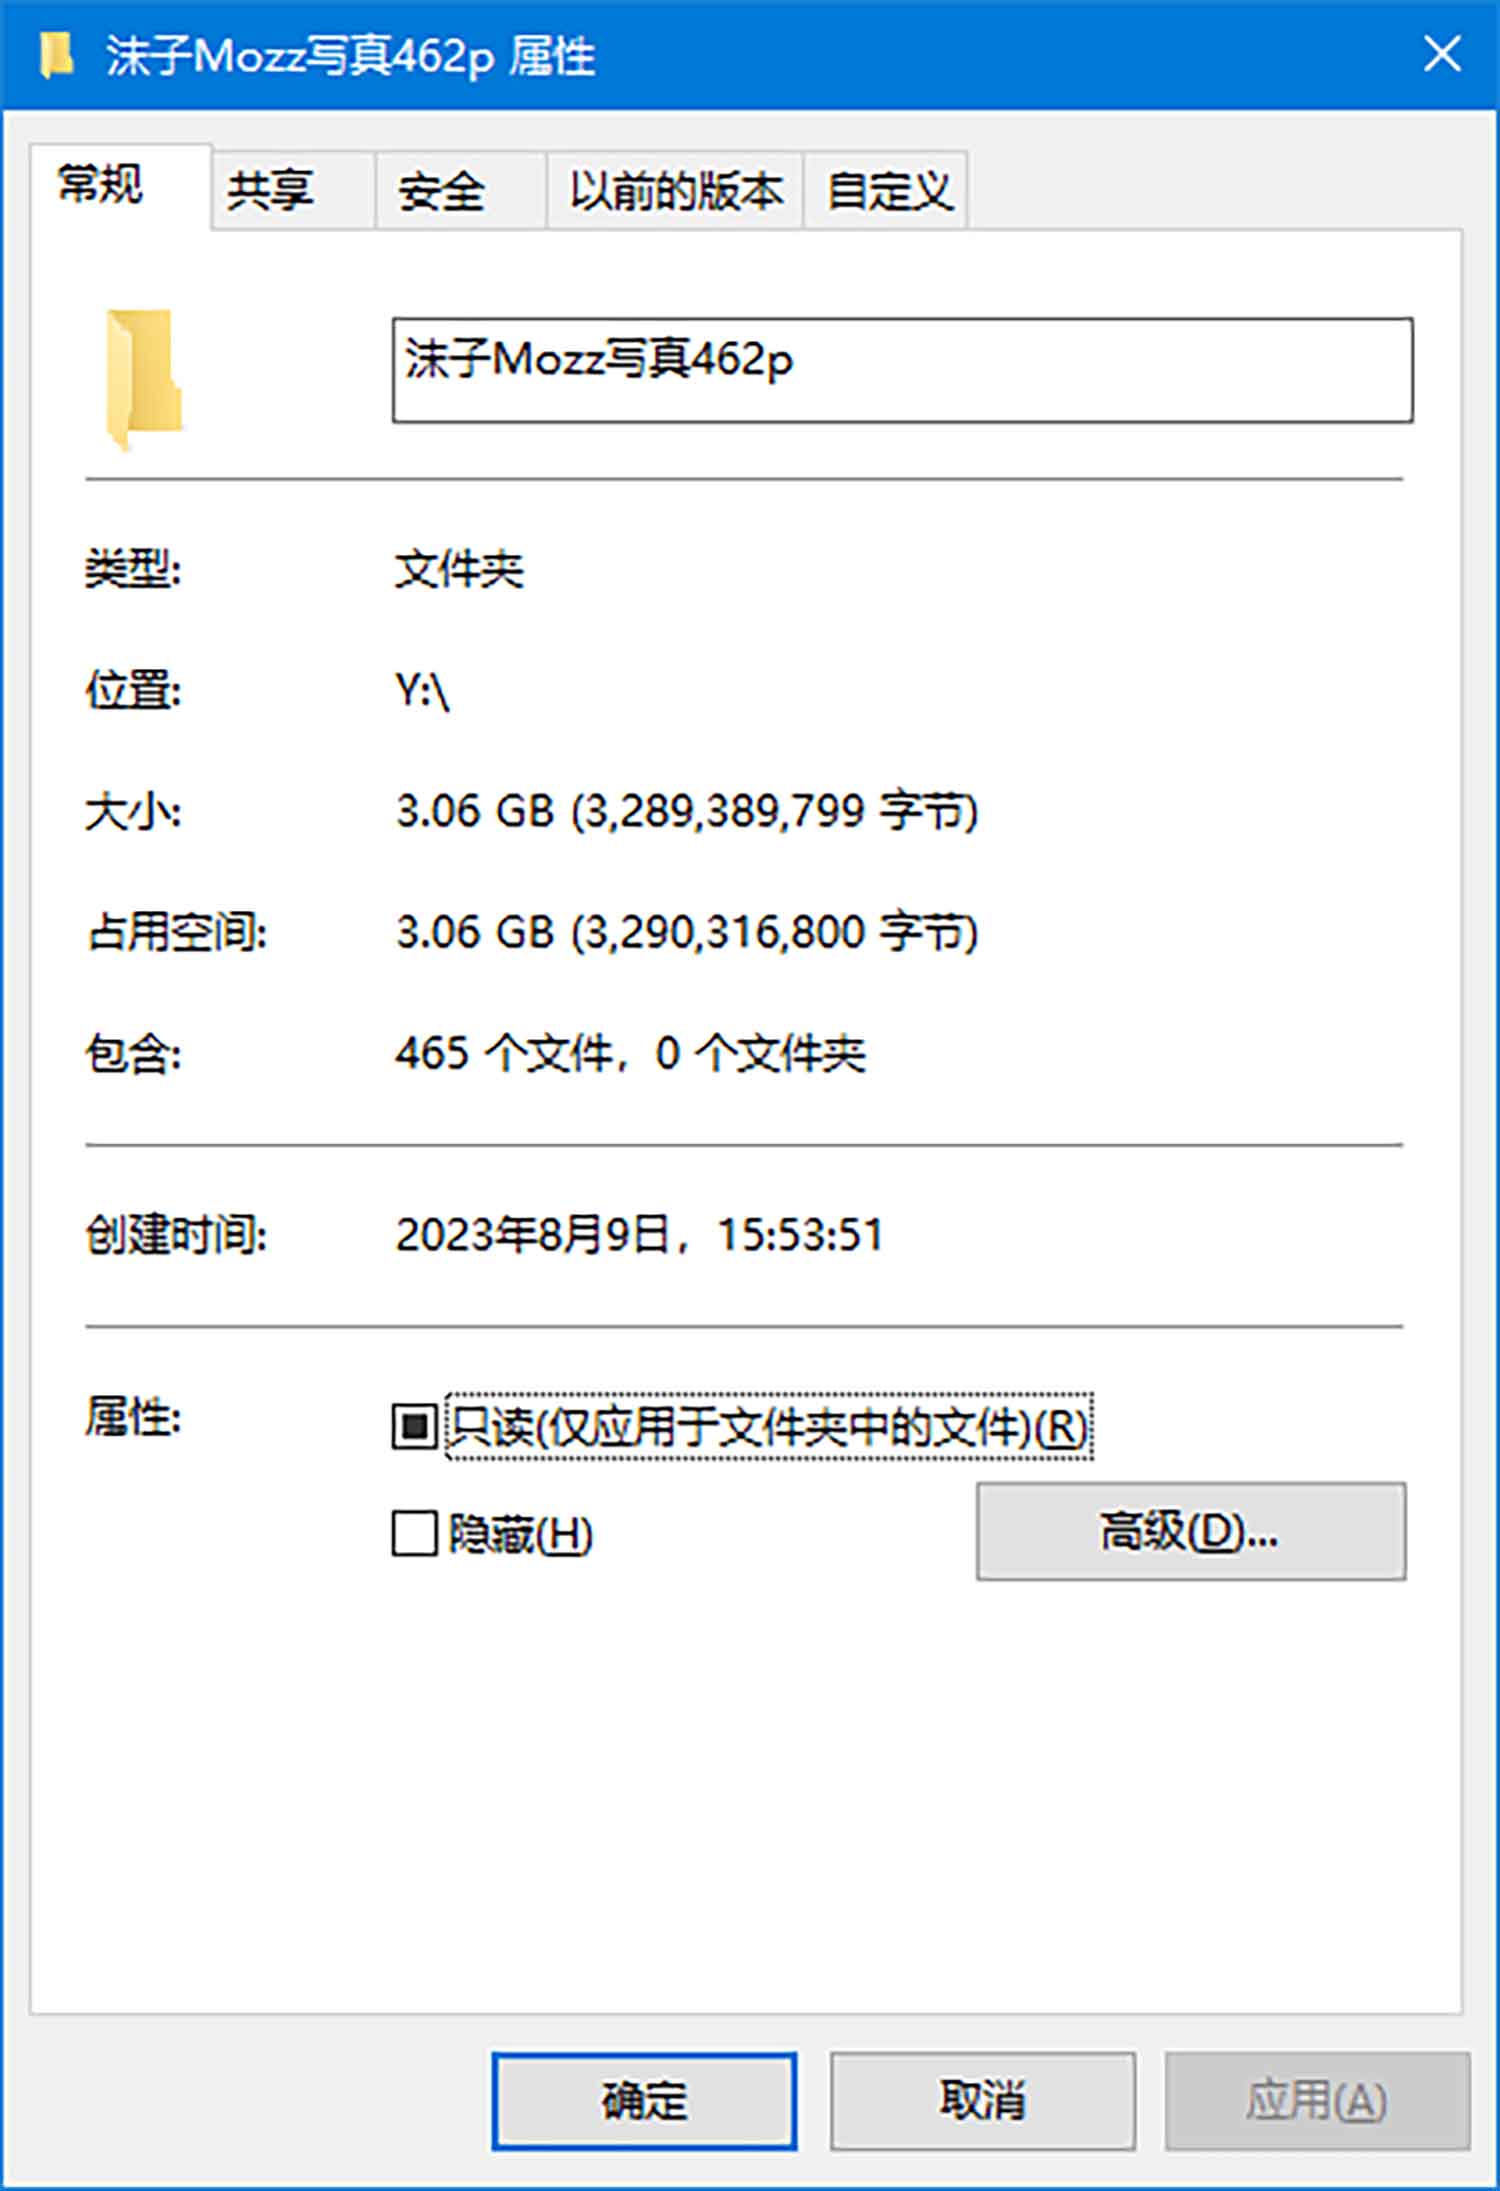The height and width of the screenshot is (2191, 1500).
Task: Select the 以前的版本 tab
Action: point(675,190)
